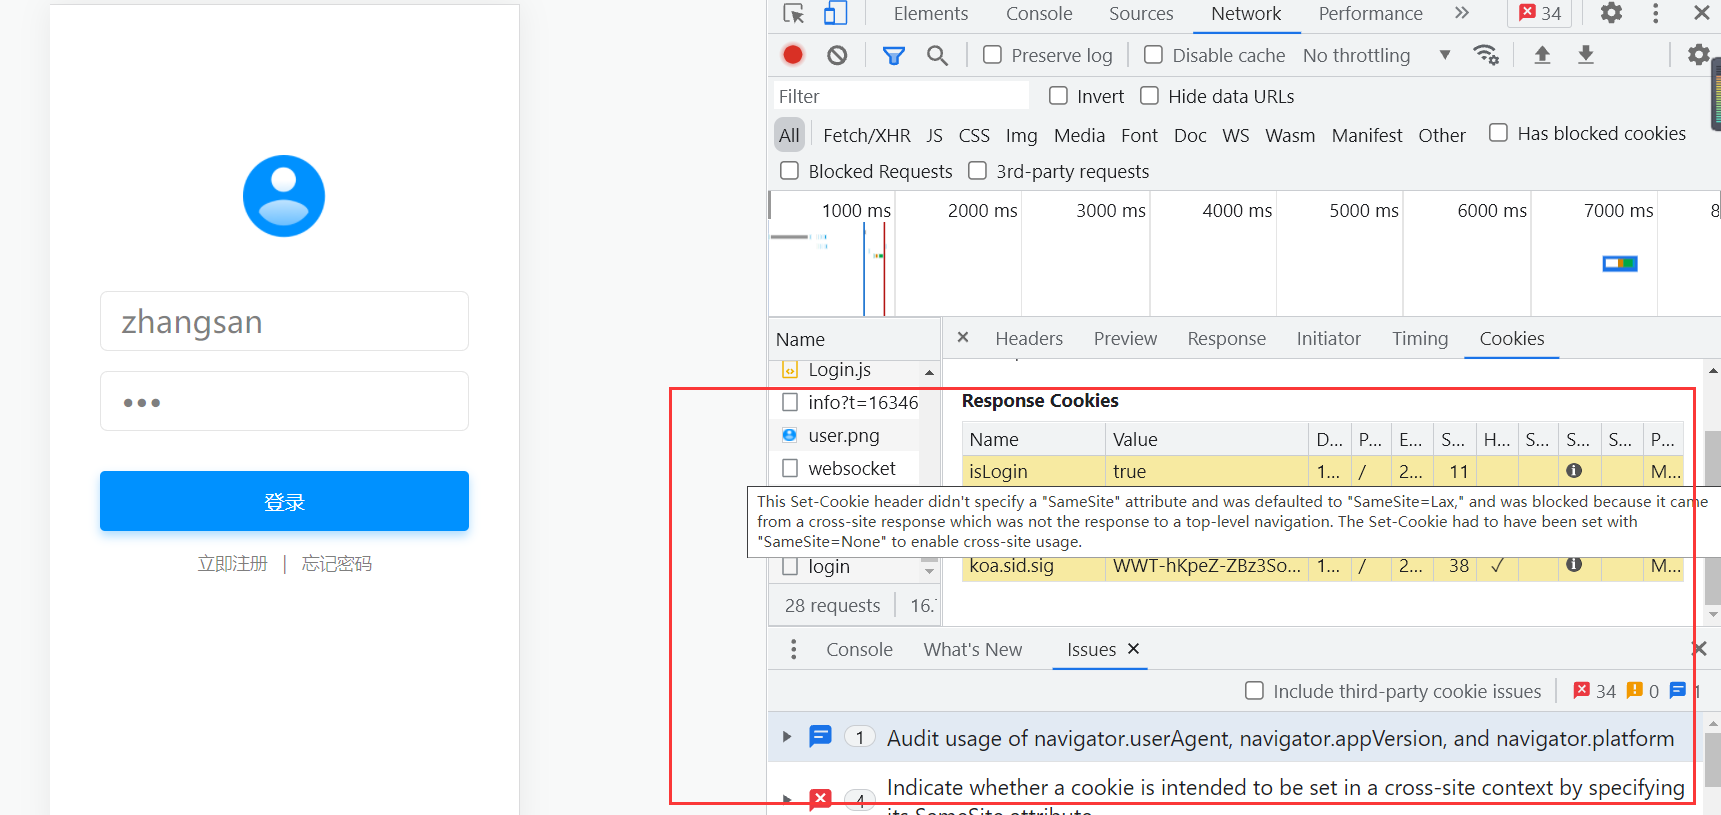
Task: Switch to the Console panel tab
Action: pyautogui.click(x=1039, y=14)
